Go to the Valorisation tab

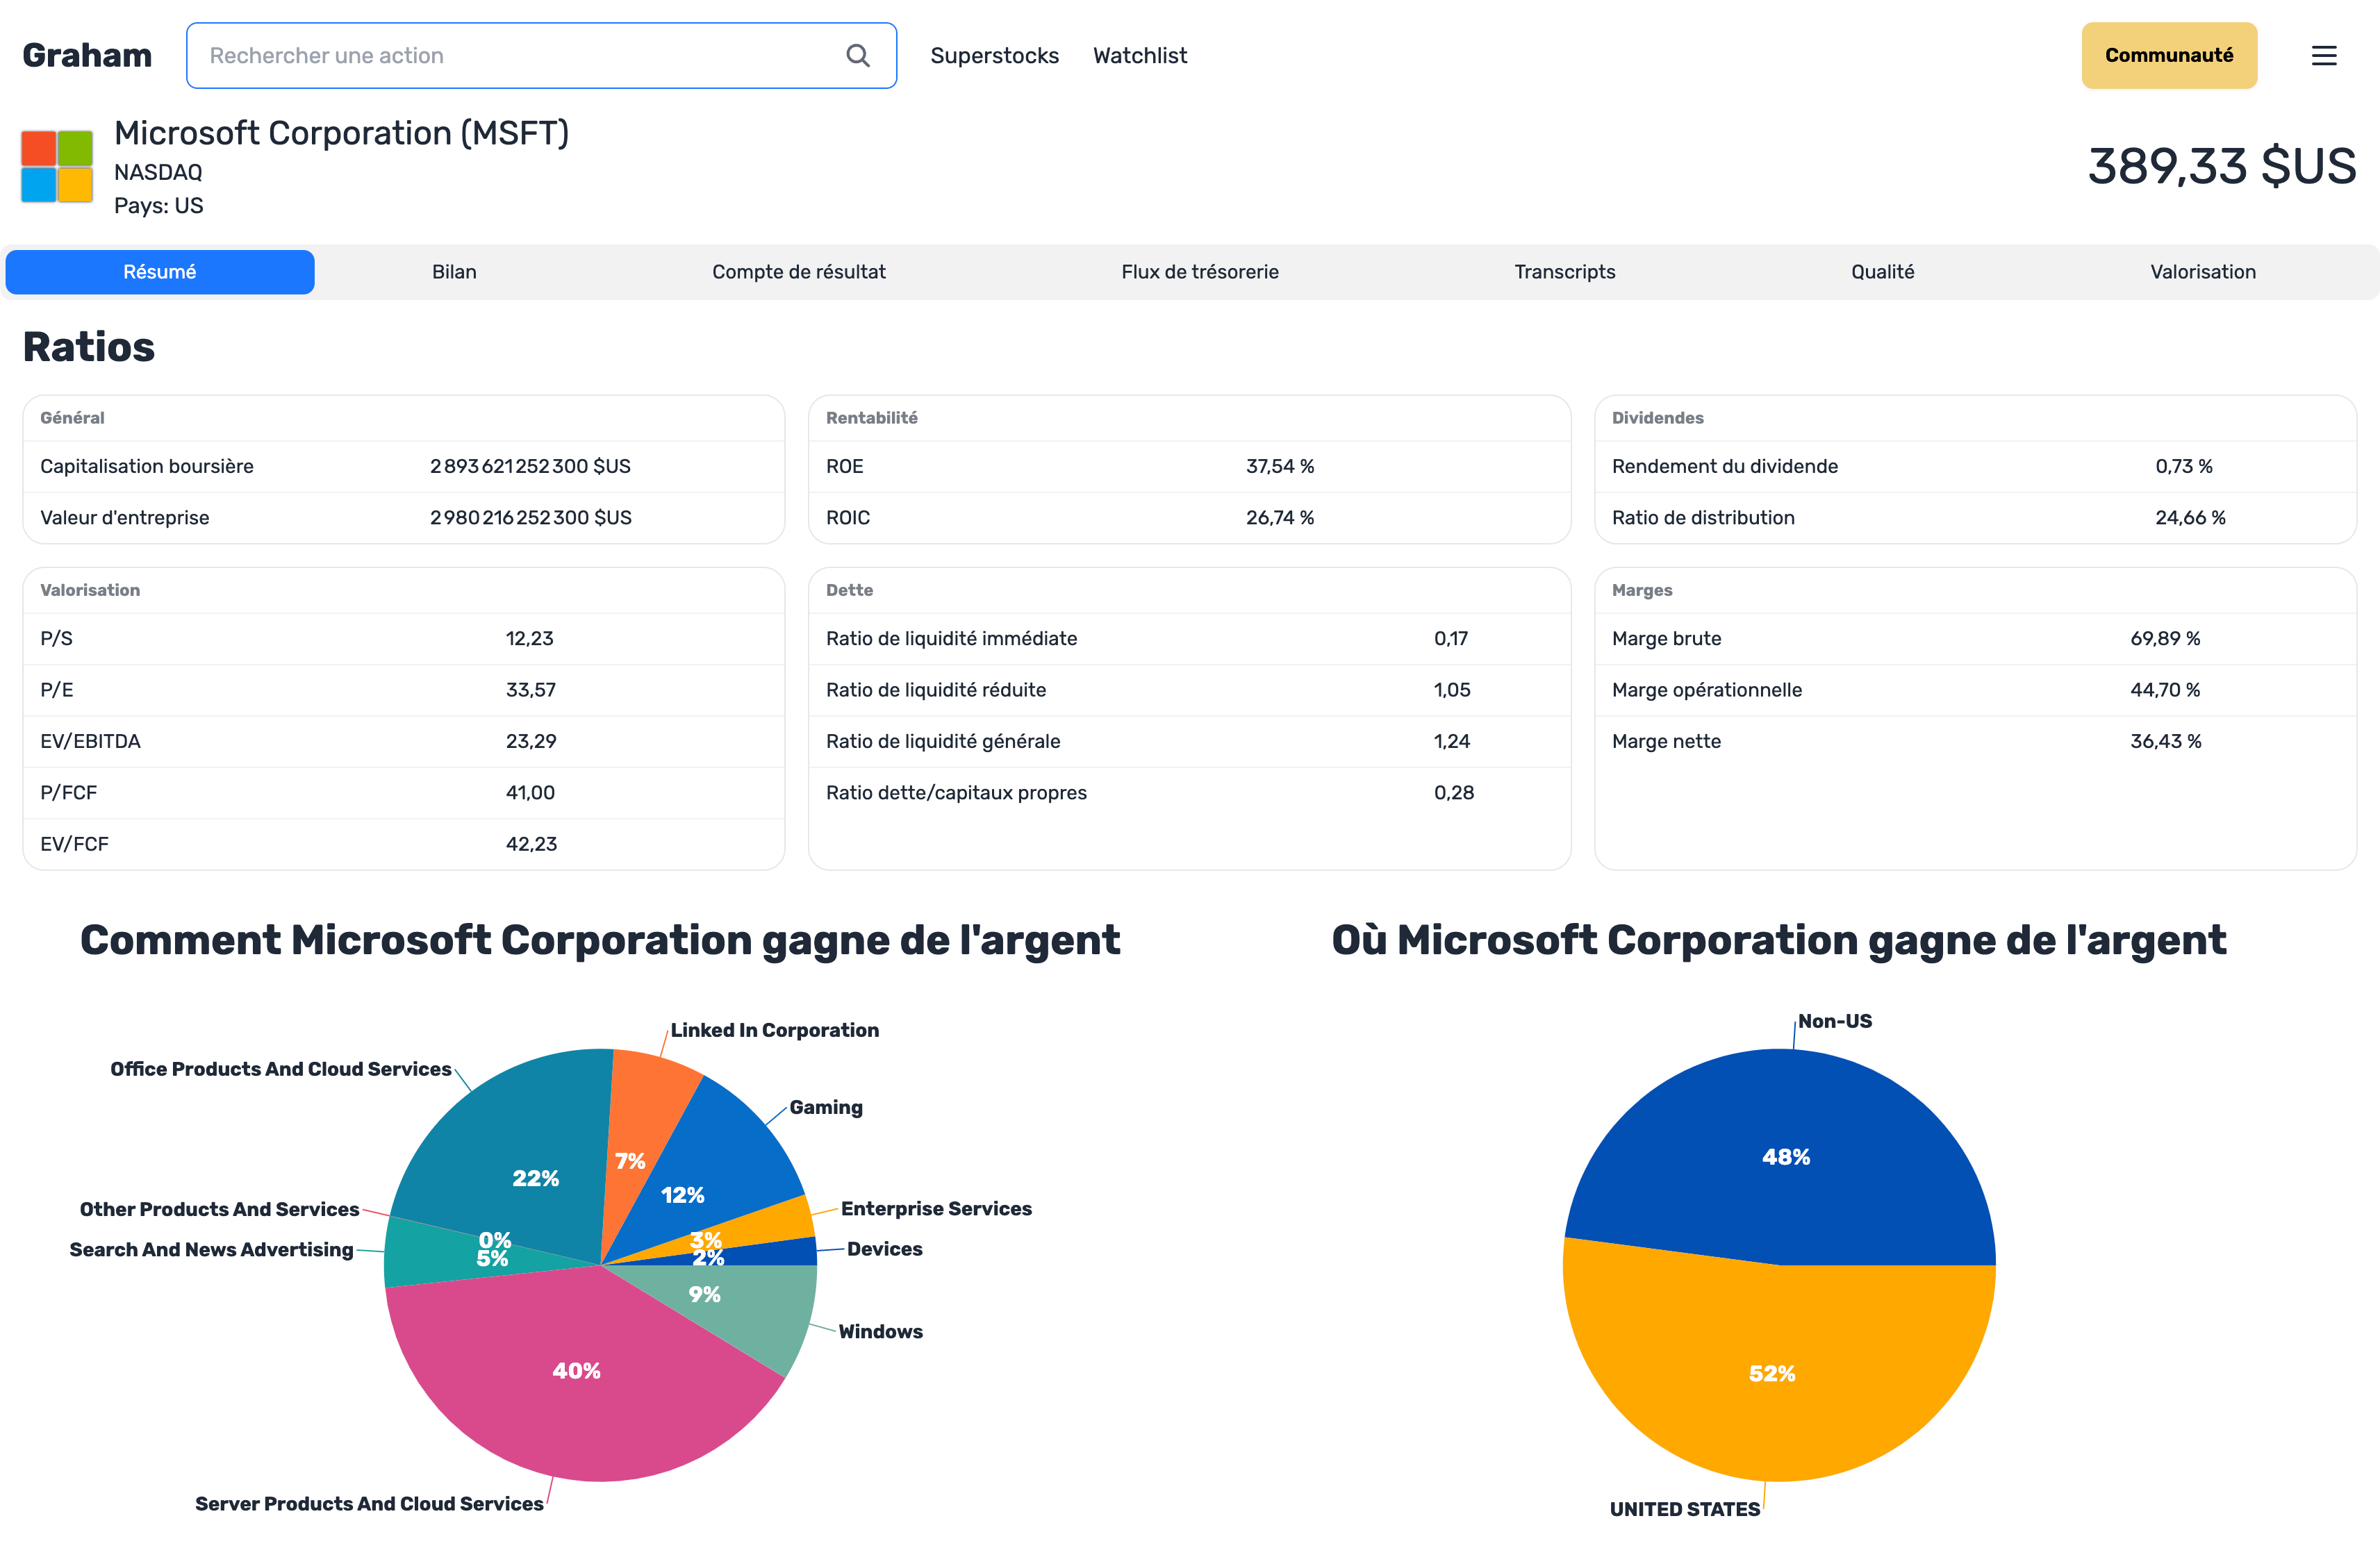tap(2203, 272)
